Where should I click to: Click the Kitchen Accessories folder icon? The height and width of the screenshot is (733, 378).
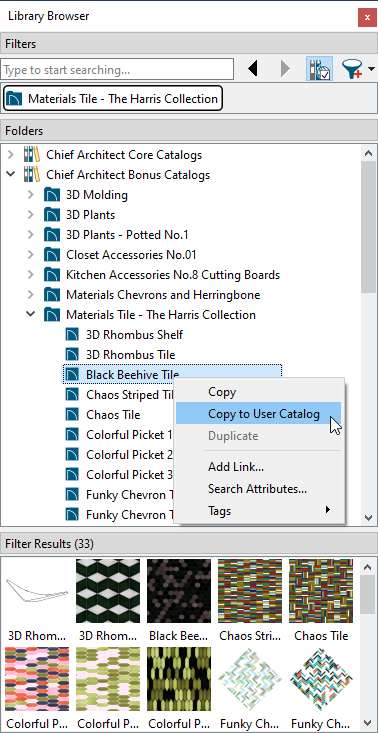[x=52, y=275]
